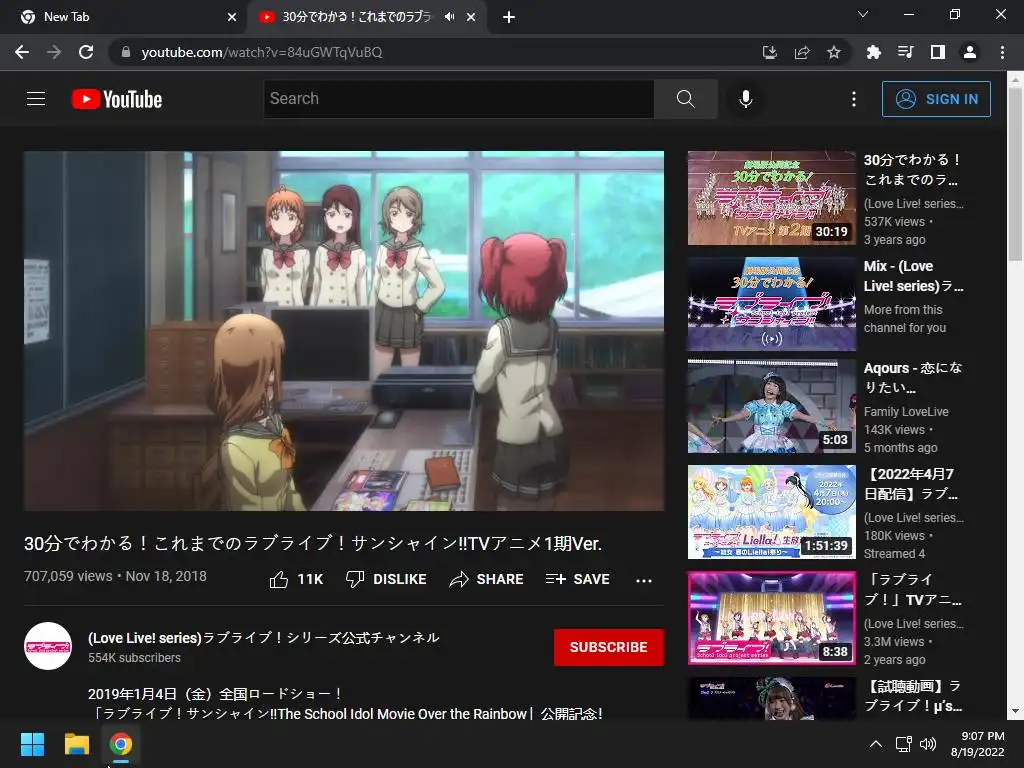Show hidden tray icons chevron
The image size is (1024, 768).
(x=876, y=744)
